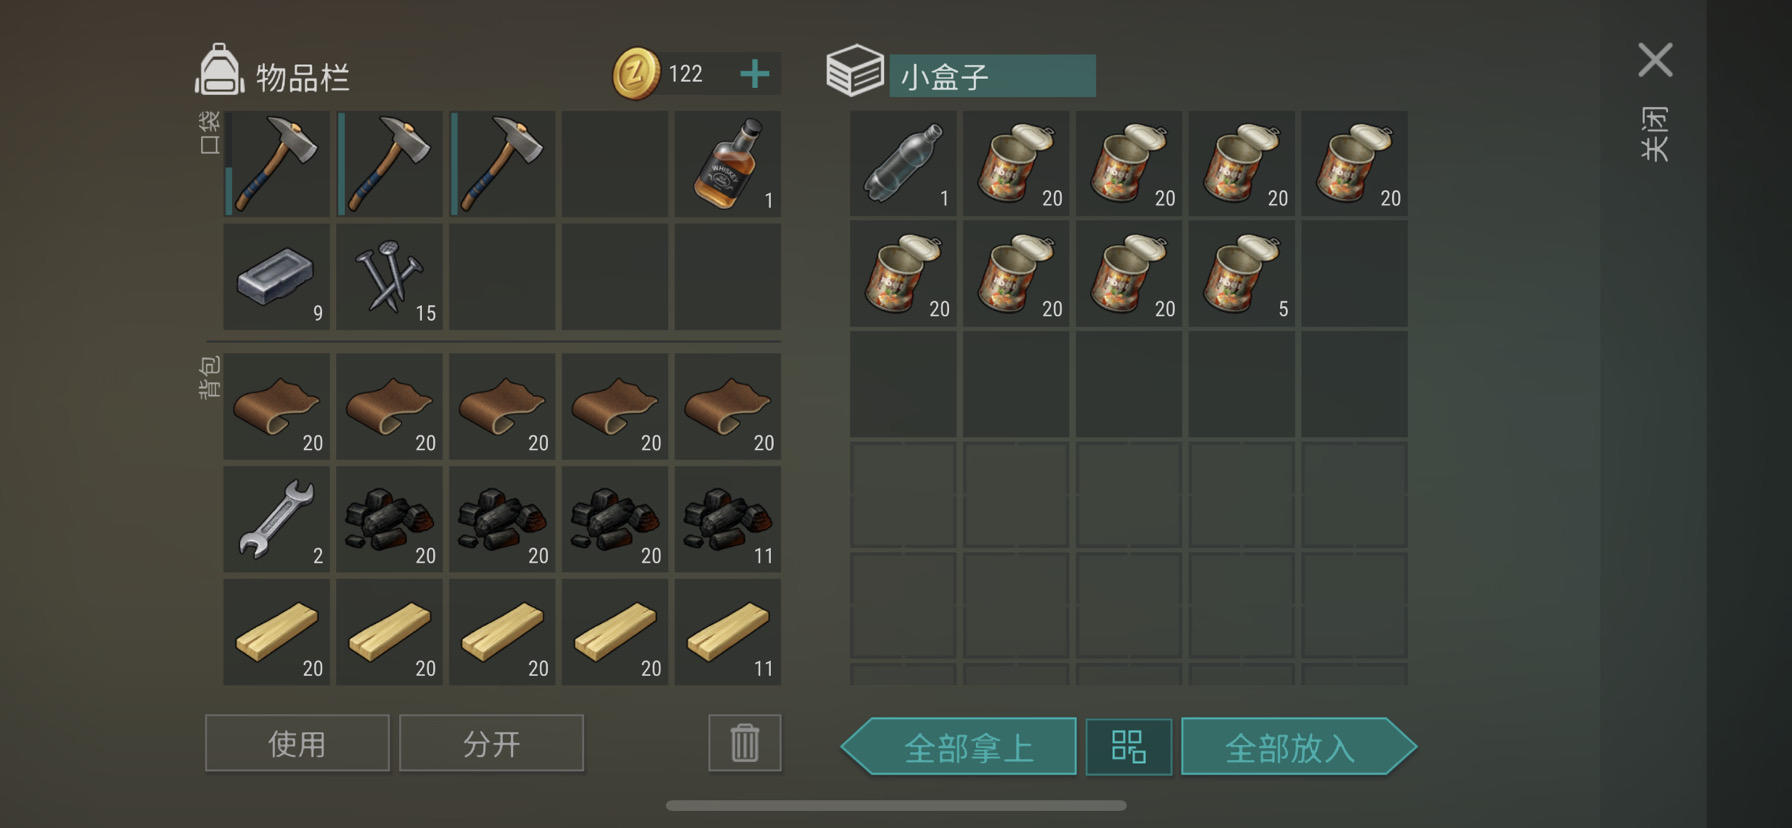
Task: Select the first hatchet in pocket
Action: pos(276,164)
